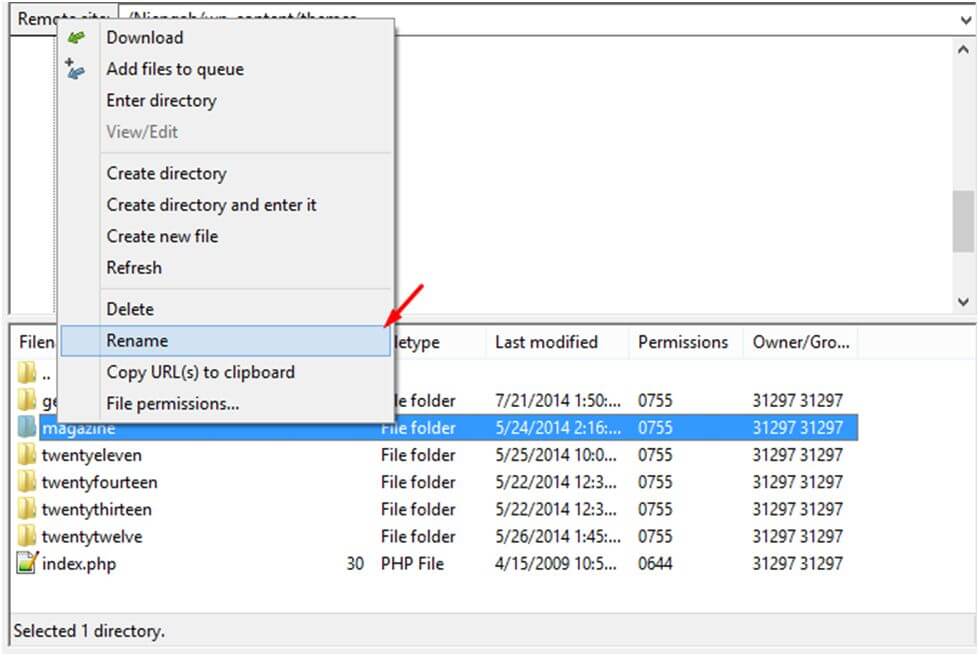Select the twentytwelve folder name
The width and height of the screenshot is (979, 656).
92,537
